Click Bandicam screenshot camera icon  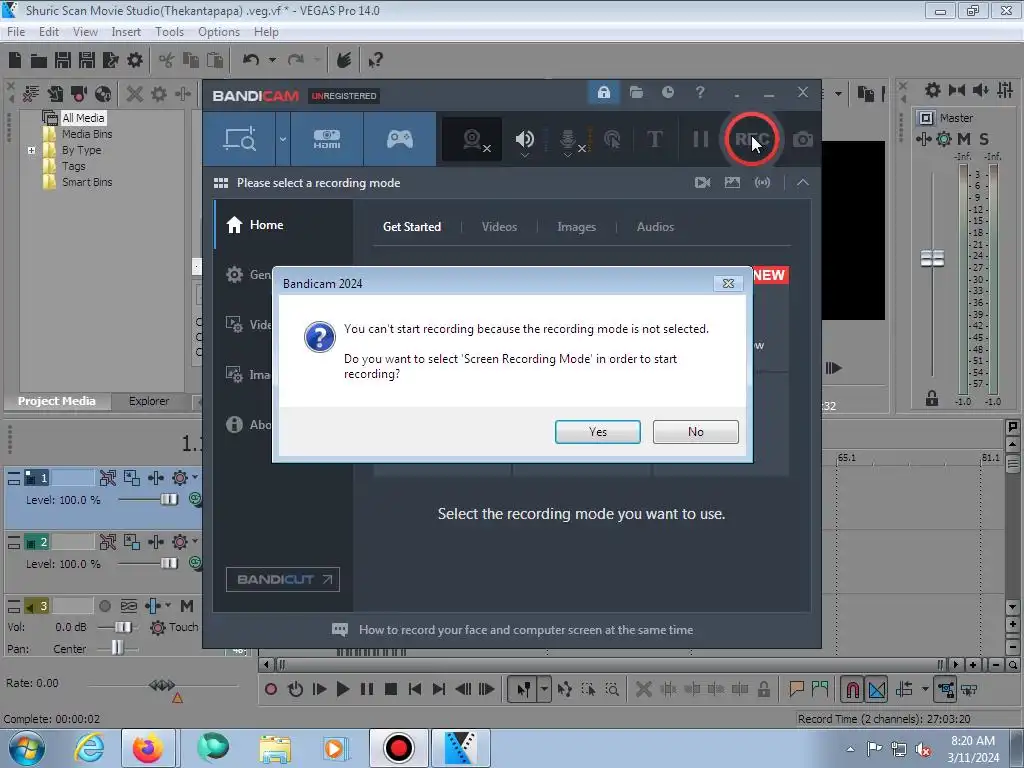[x=803, y=139]
